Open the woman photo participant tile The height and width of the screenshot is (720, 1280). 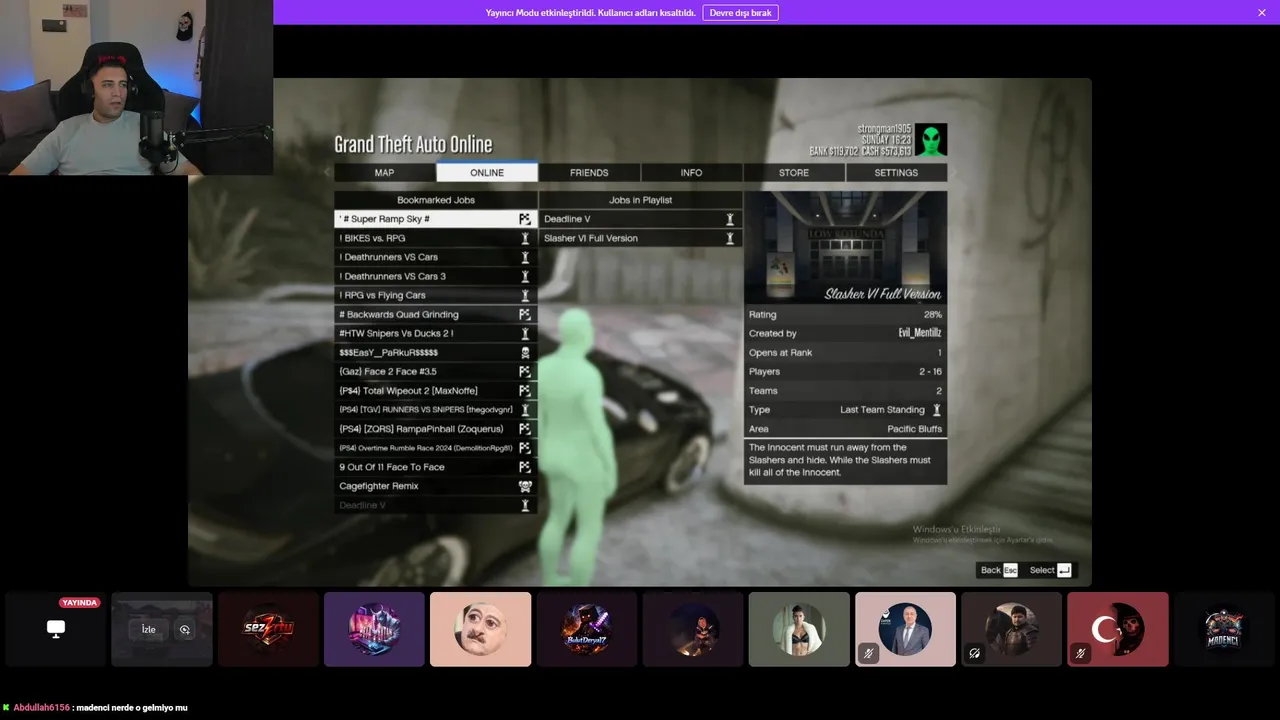click(799, 629)
